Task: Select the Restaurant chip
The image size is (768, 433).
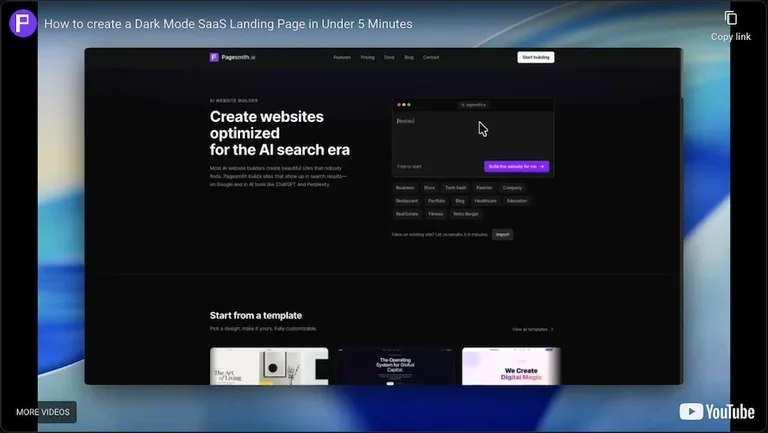Action: coord(407,201)
